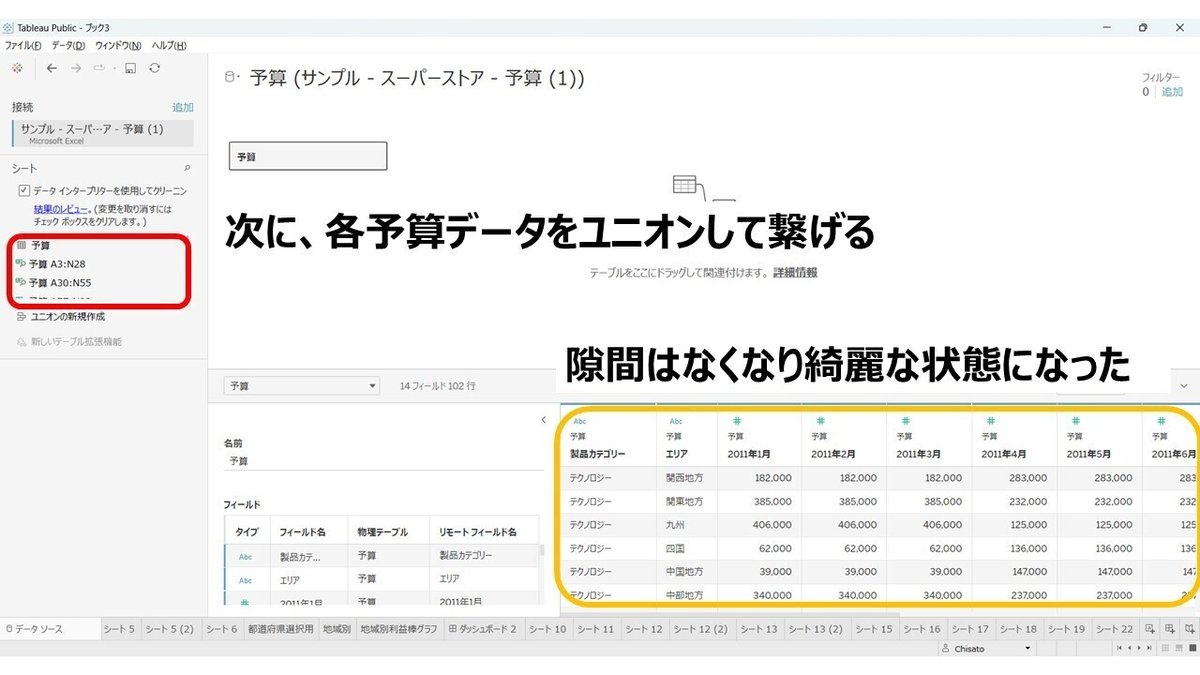Click the save icon in toolbar

click(x=130, y=68)
